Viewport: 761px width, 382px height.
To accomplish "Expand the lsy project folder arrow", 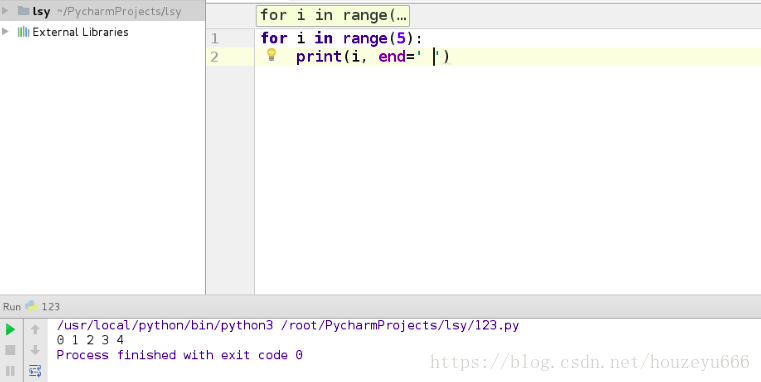I will pyautogui.click(x=5, y=11).
